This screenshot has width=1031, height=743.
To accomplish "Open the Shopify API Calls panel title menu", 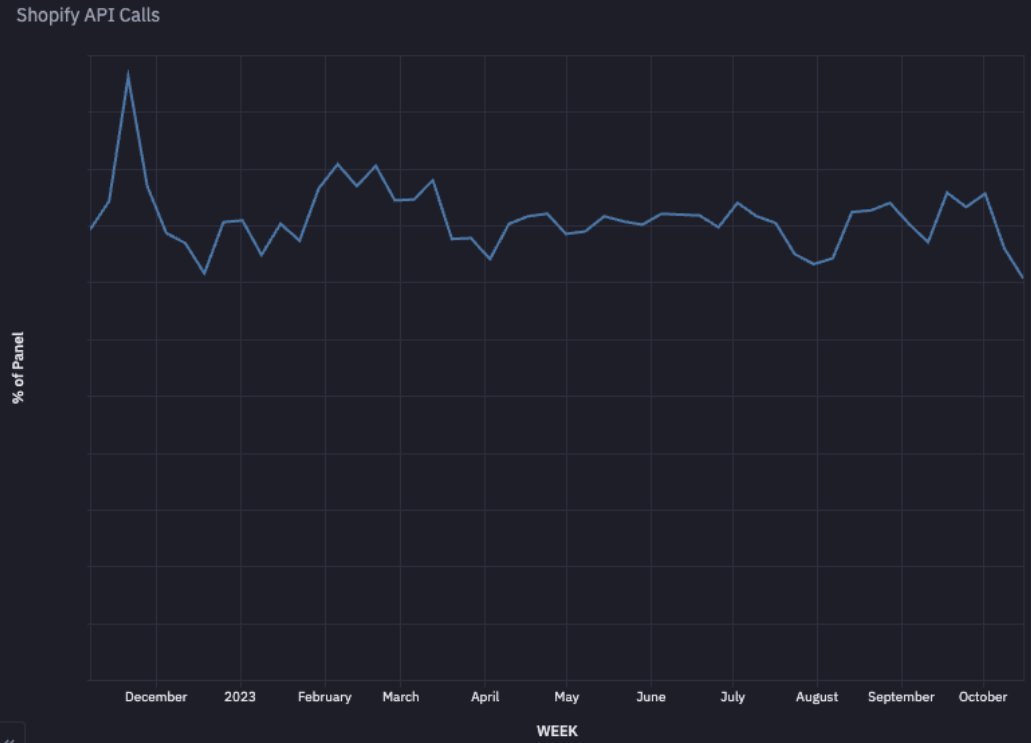I will 89,15.
